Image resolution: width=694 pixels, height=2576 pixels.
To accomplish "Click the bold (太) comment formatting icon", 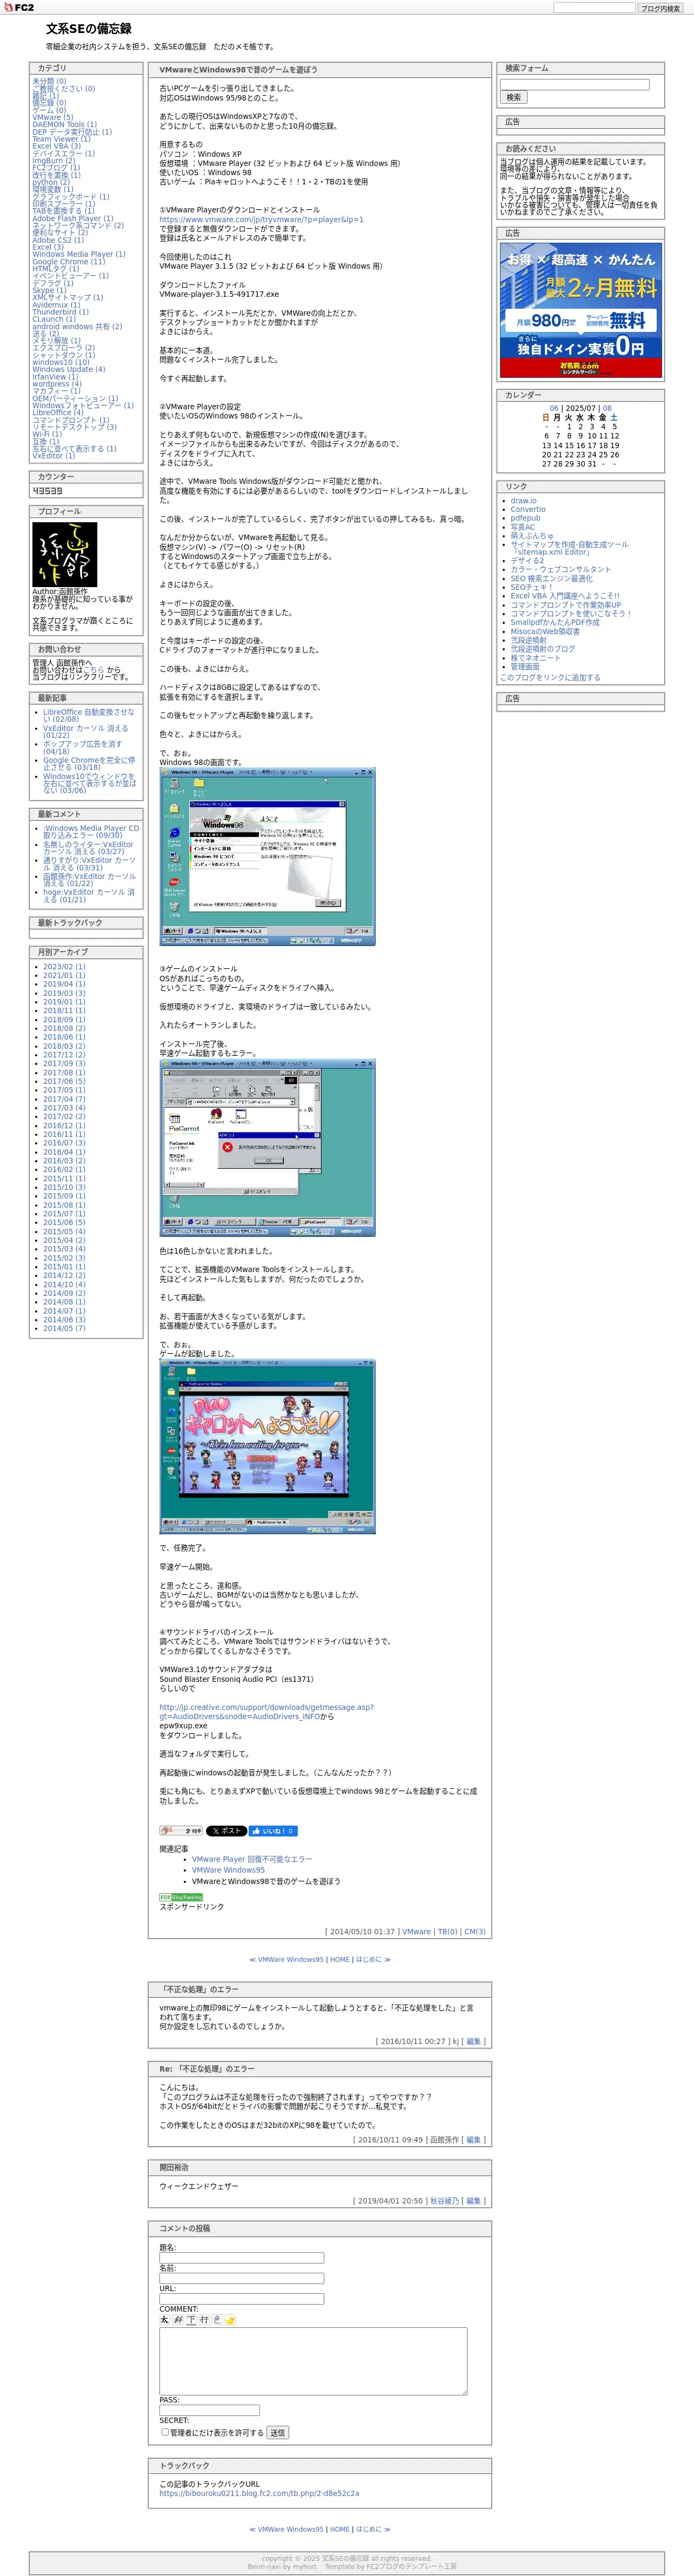I will (164, 2320).
